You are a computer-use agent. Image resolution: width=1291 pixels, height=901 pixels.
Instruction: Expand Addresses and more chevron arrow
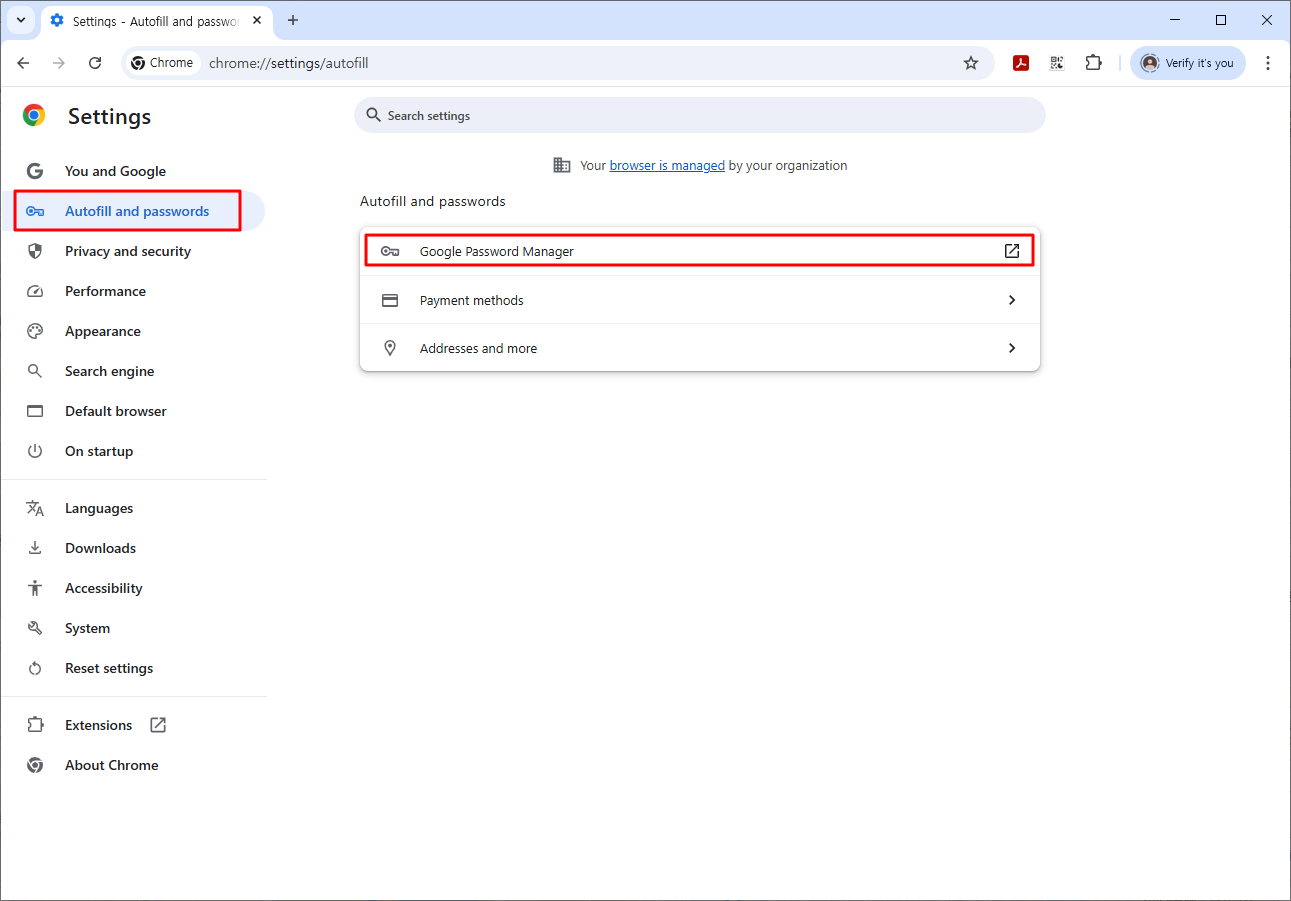(1012, 348)
